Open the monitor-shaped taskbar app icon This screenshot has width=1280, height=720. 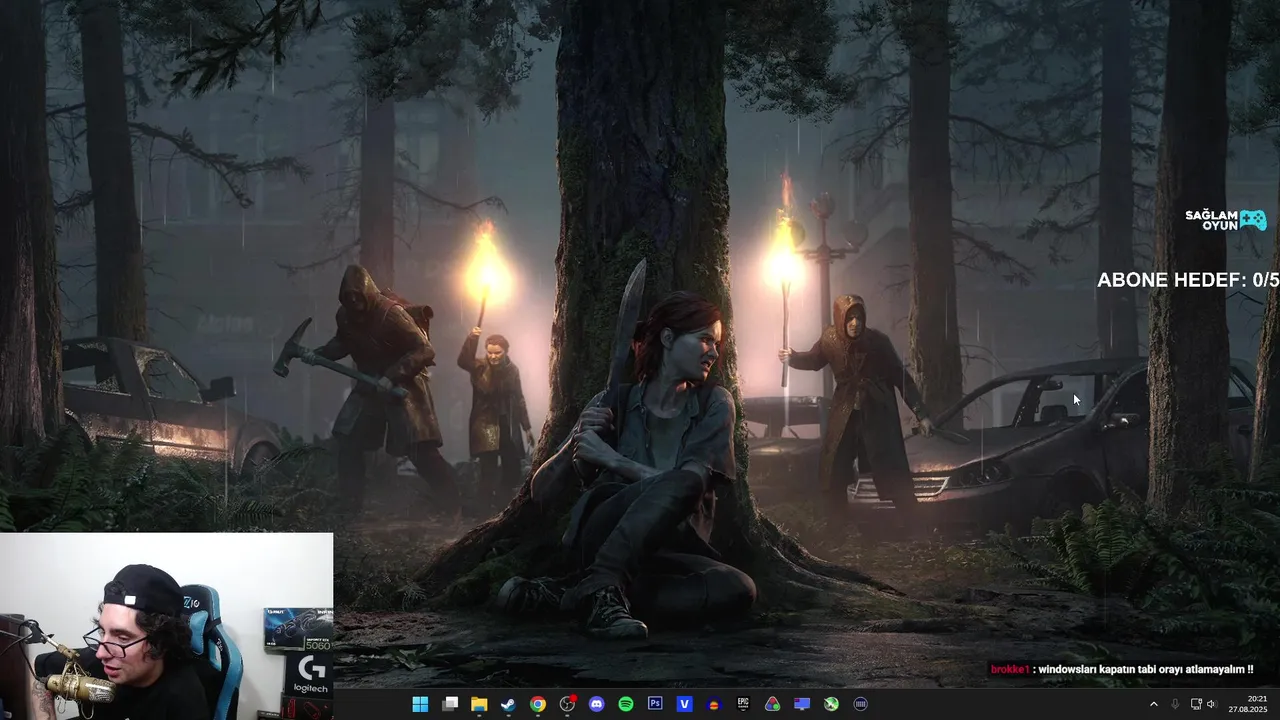(802, 704)
